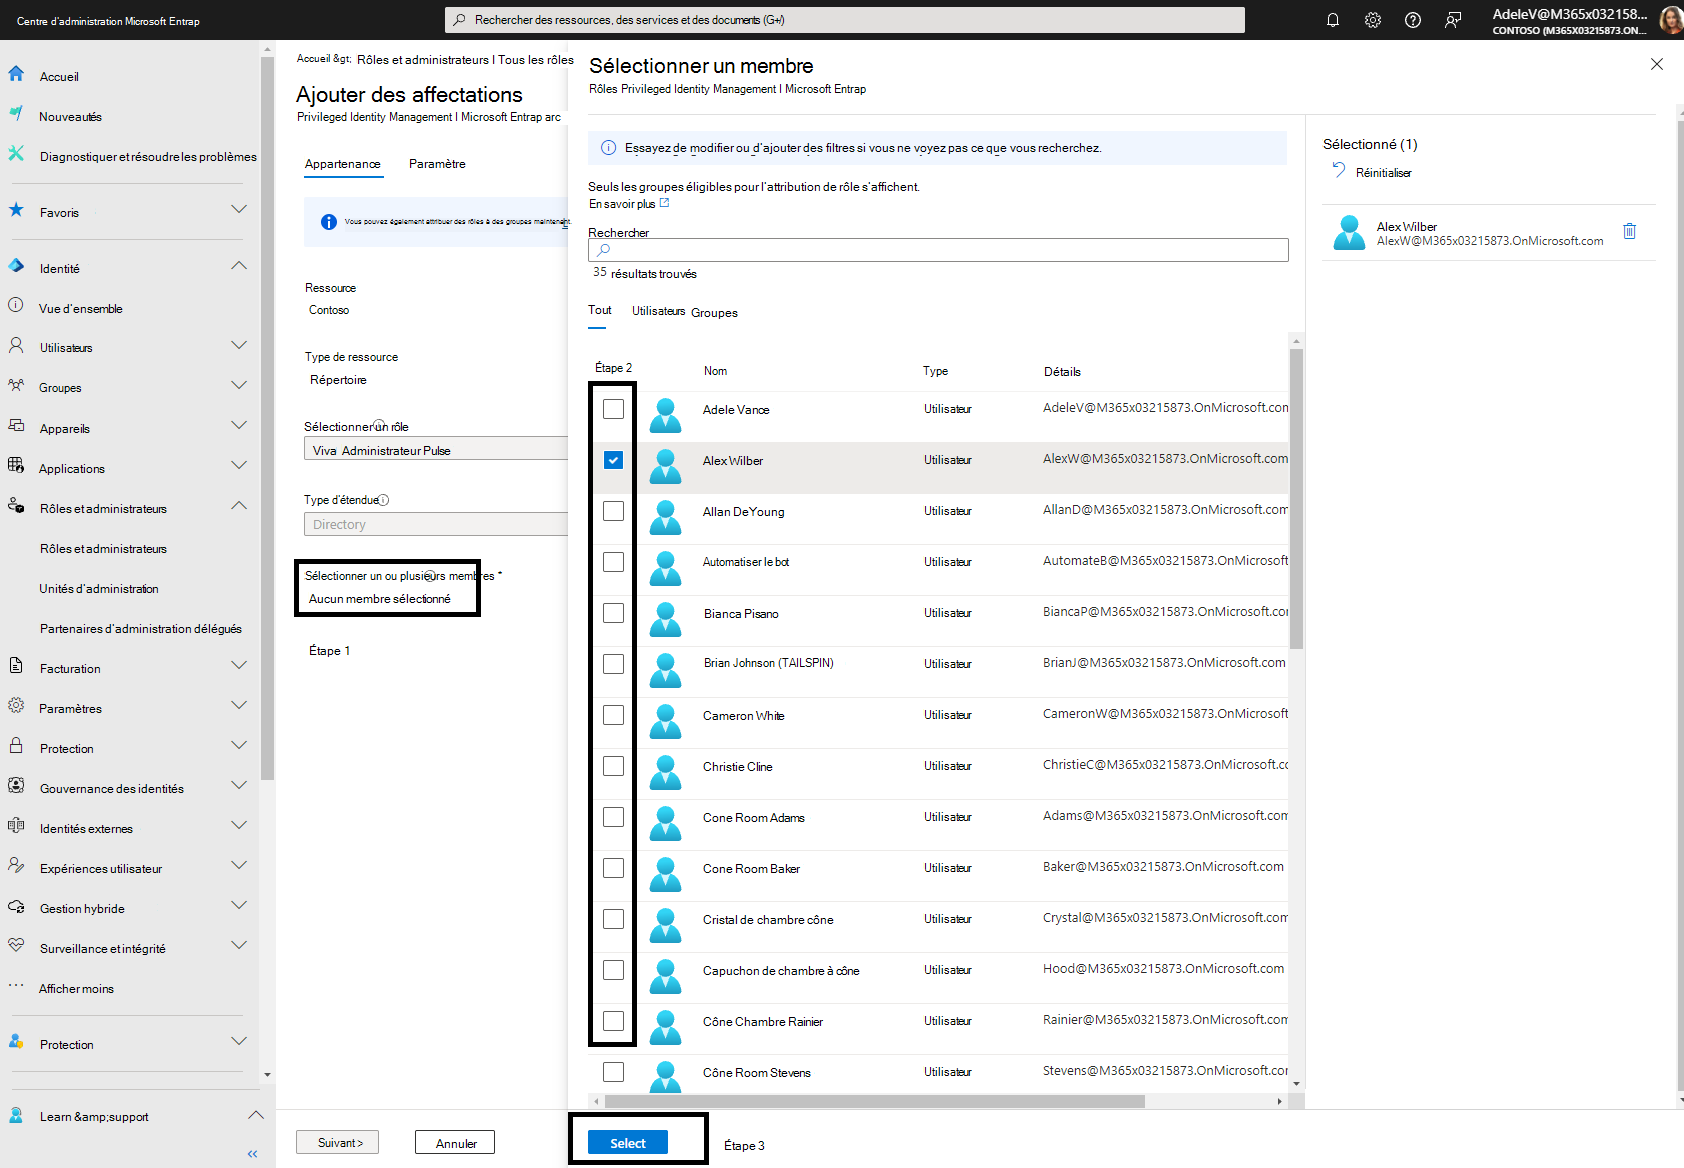Open the settings gear in top bar
Viewport: 1684px width, 1168px height.
(x=1373, y=20)
